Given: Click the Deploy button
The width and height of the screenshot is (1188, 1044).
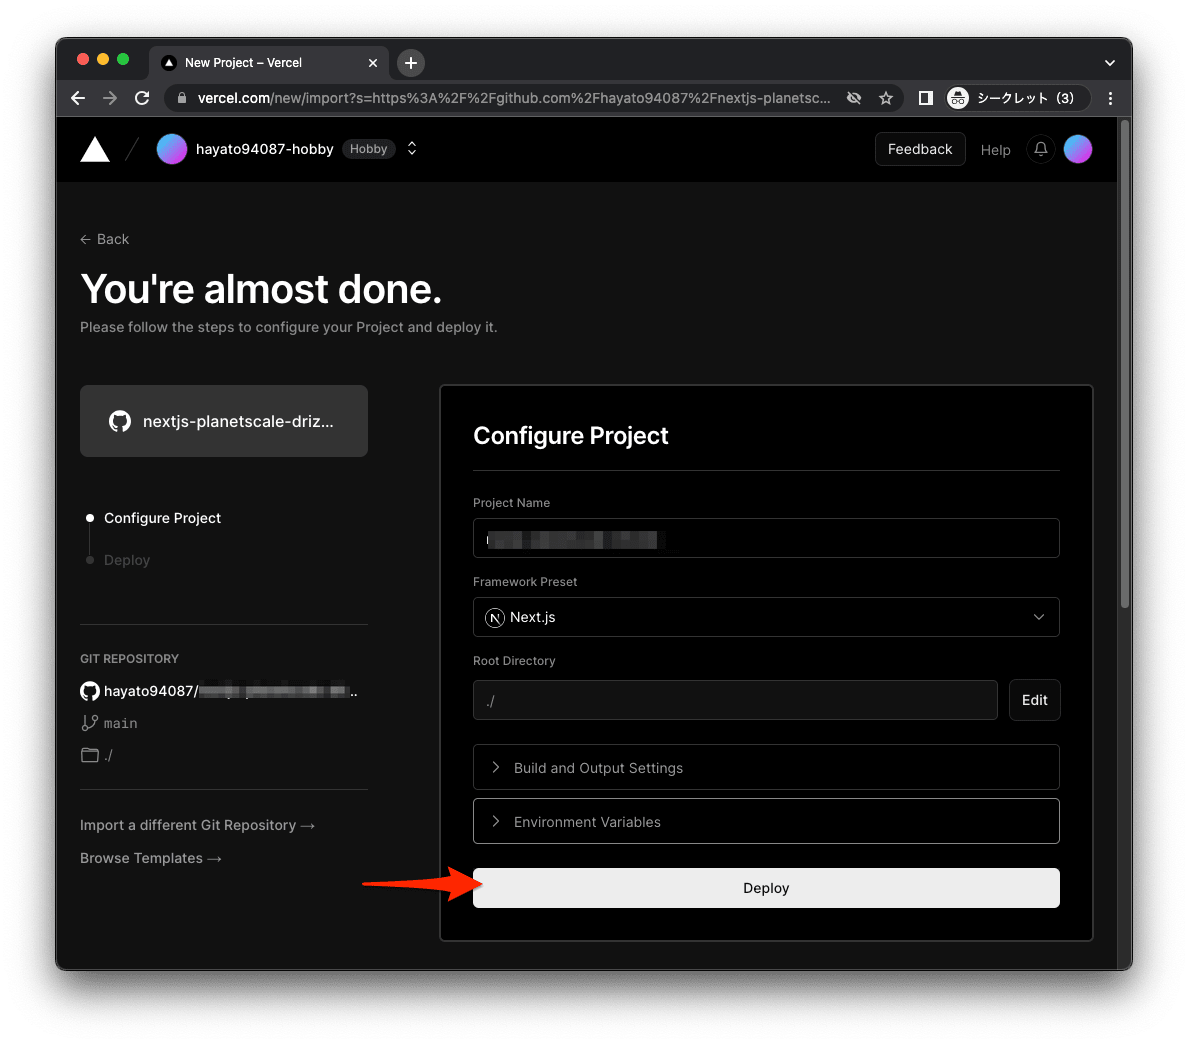Looking at the screenshot, I should click(766, 888).
